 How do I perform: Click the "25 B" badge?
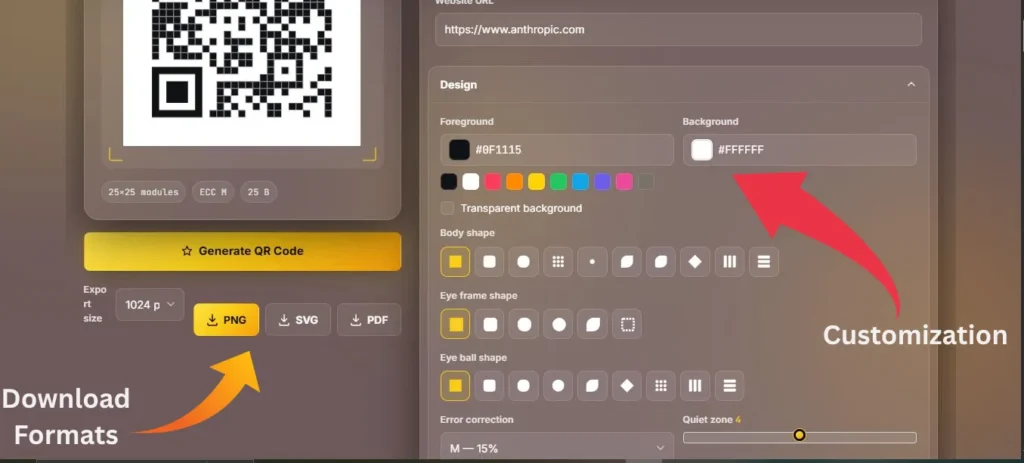pyautogui.click(x=259, y=193)
